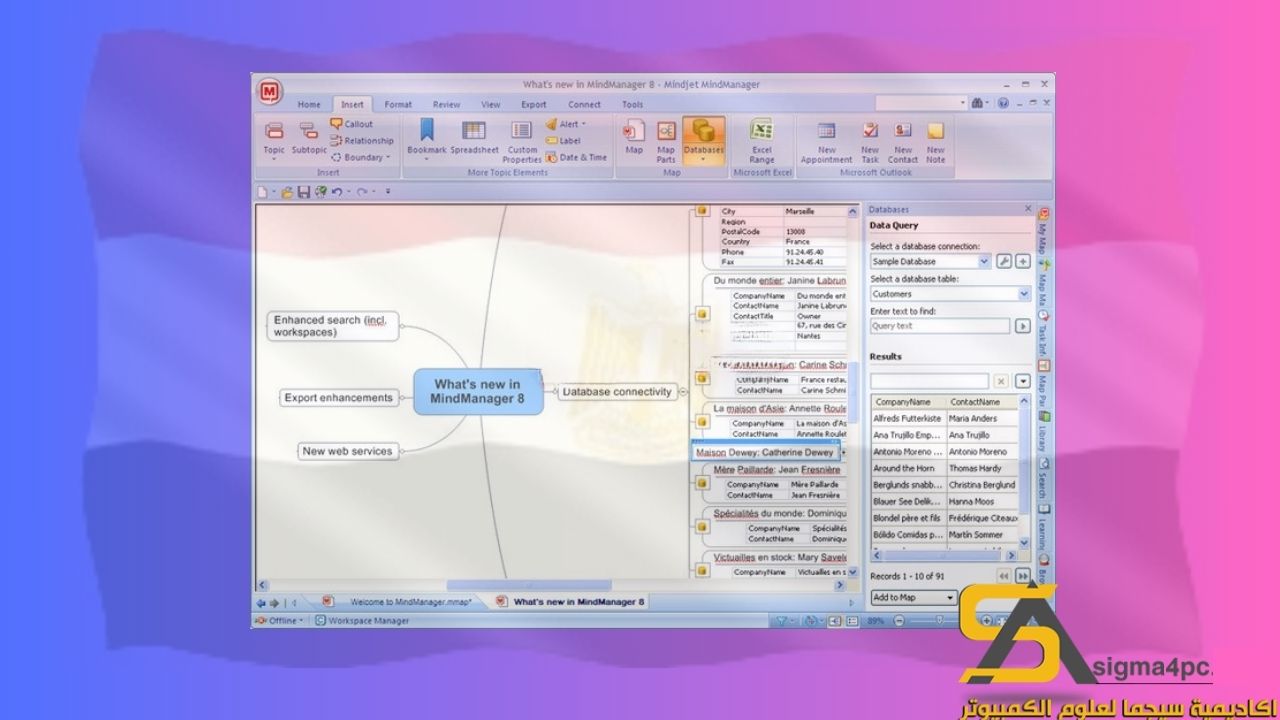Click the Redo arrow

(361, 191)
